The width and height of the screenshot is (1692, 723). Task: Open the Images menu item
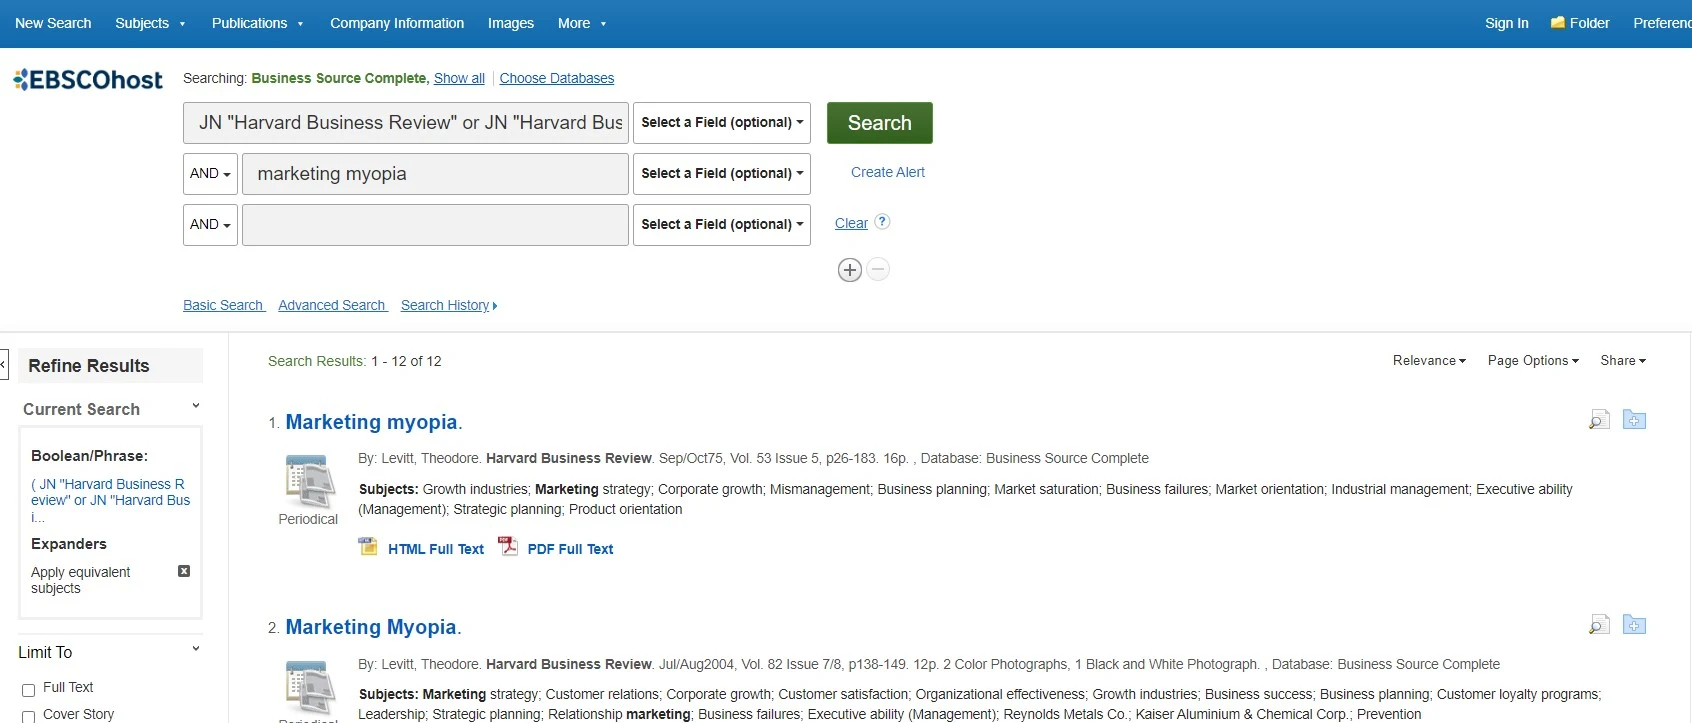(511, 23)
